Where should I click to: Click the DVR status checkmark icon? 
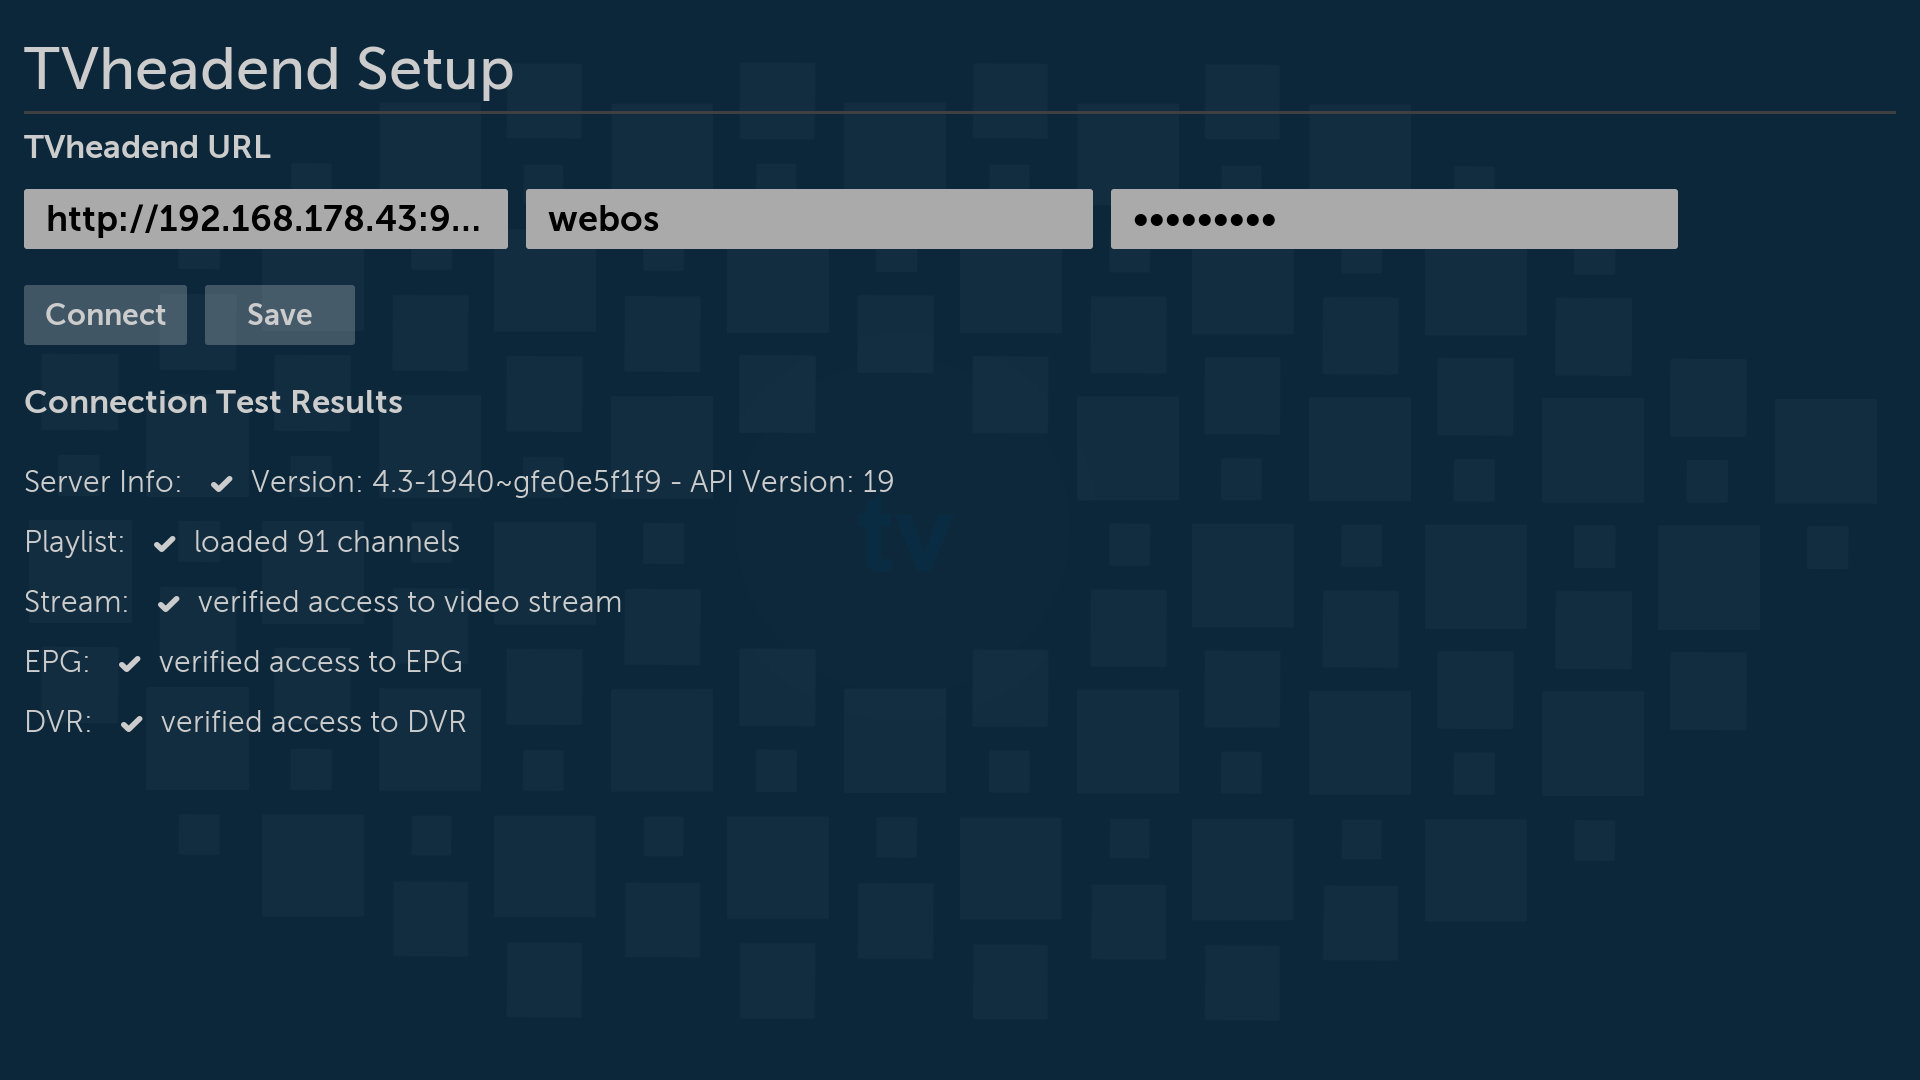click(131, 724)
